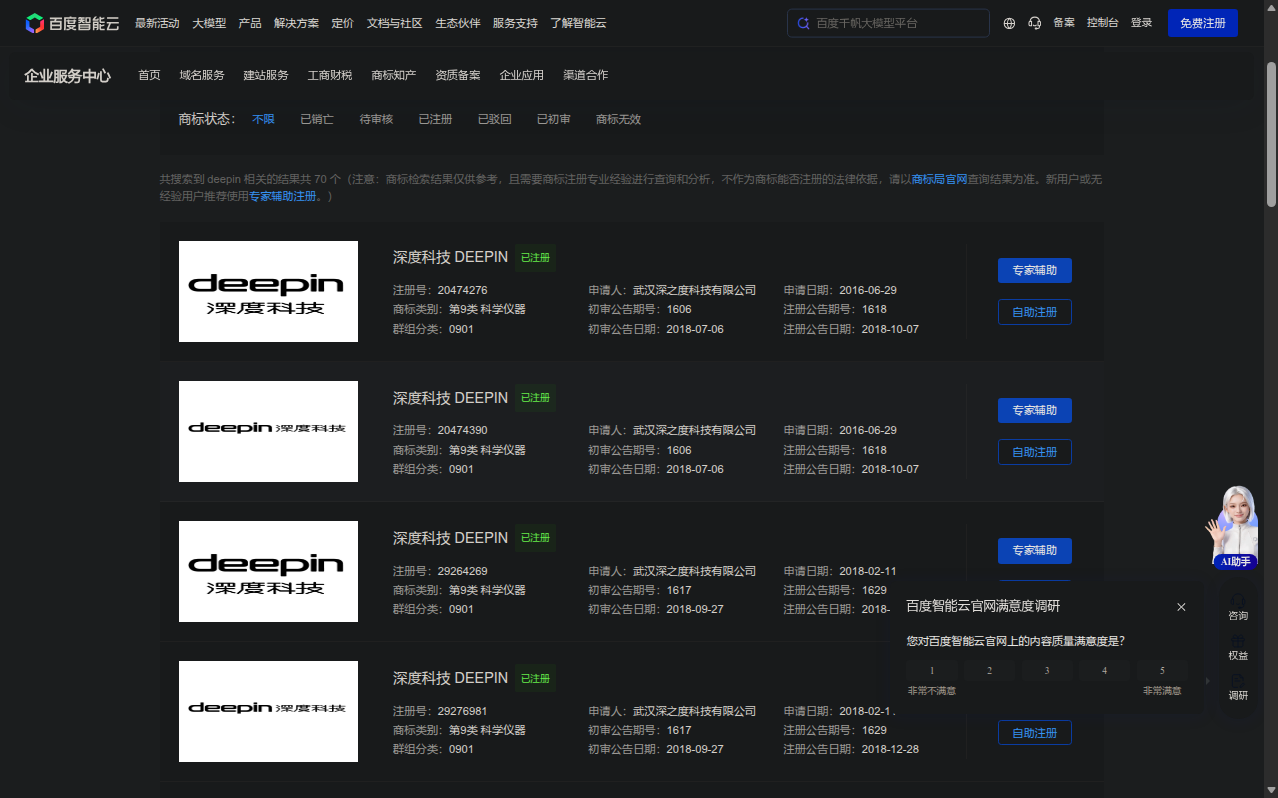This screenshot has width=1278, height=798.
Task: Open 大模型 top menu
Action: coord(209,23)
